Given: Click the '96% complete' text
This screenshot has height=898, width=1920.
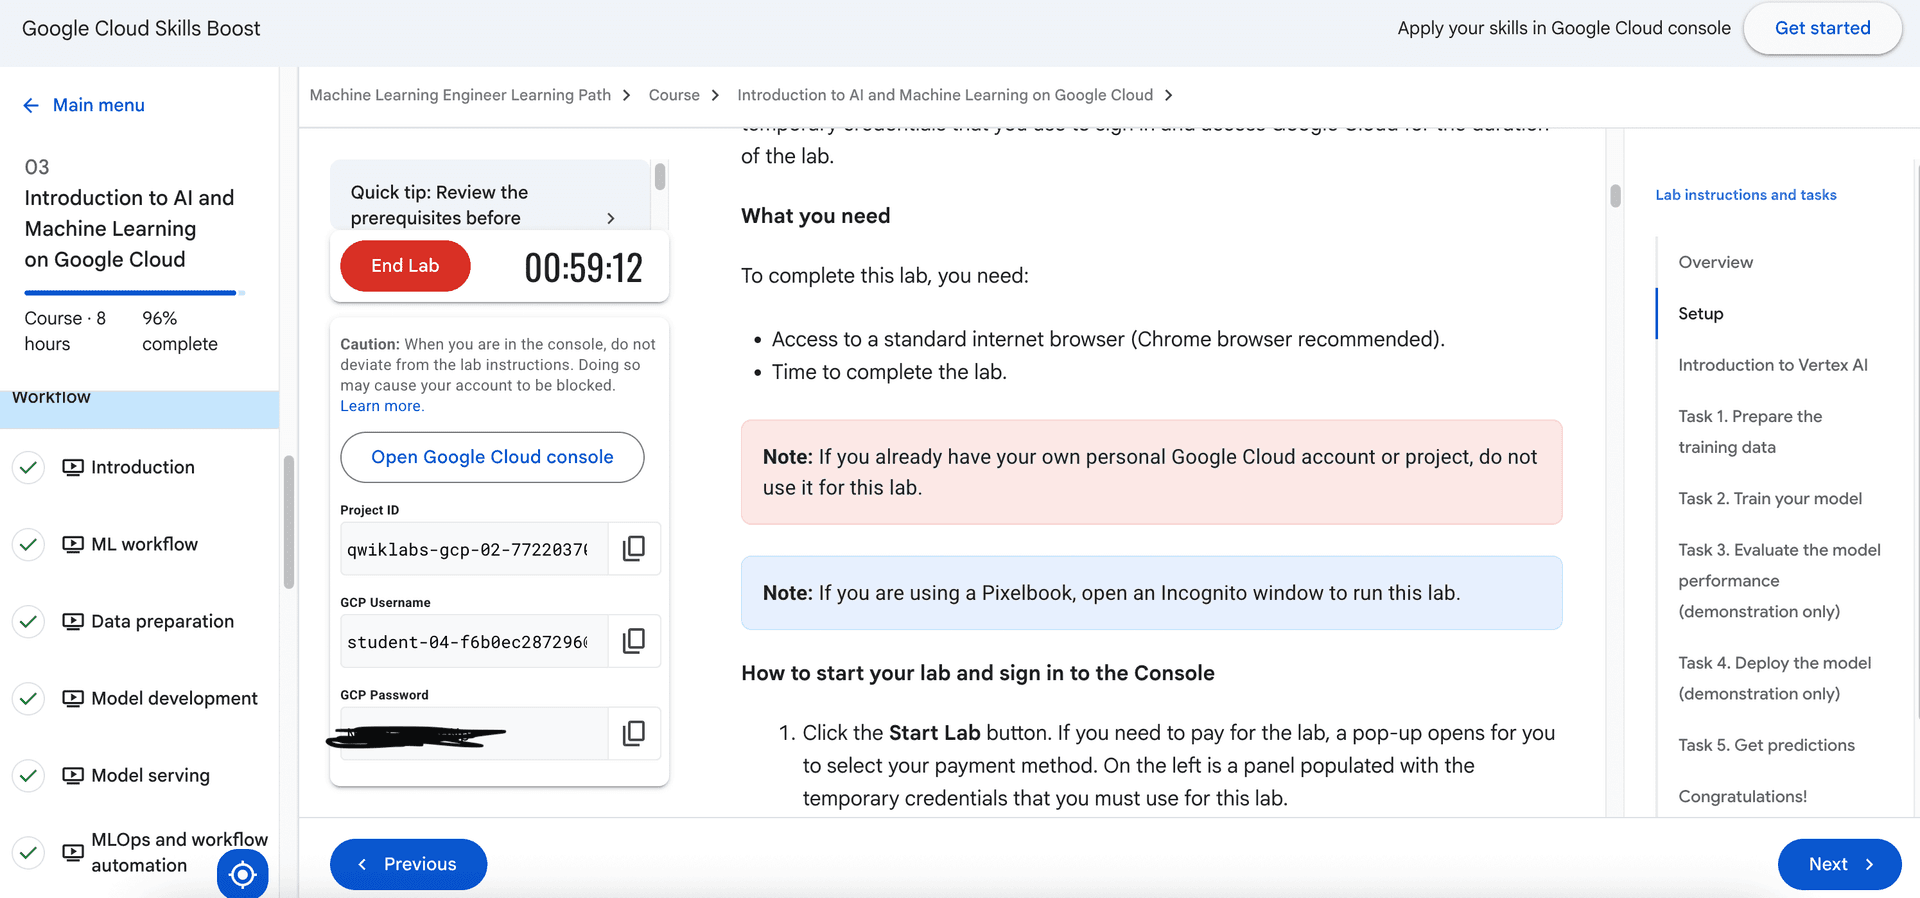Looking at the screenshot, I should (x=180, y=331).
